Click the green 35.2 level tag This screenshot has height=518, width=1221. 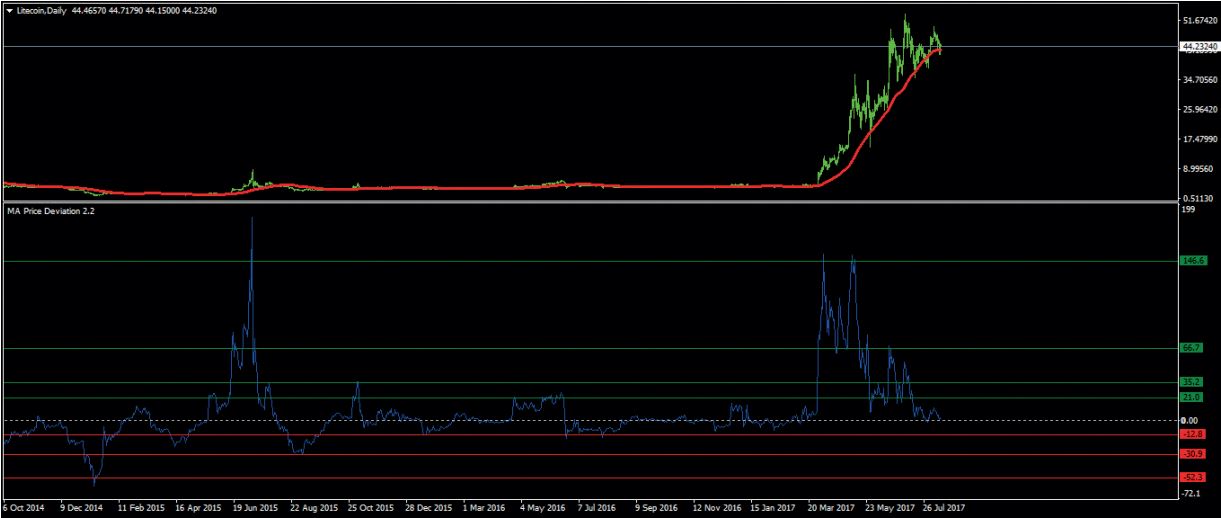(x=1190, y=382)
